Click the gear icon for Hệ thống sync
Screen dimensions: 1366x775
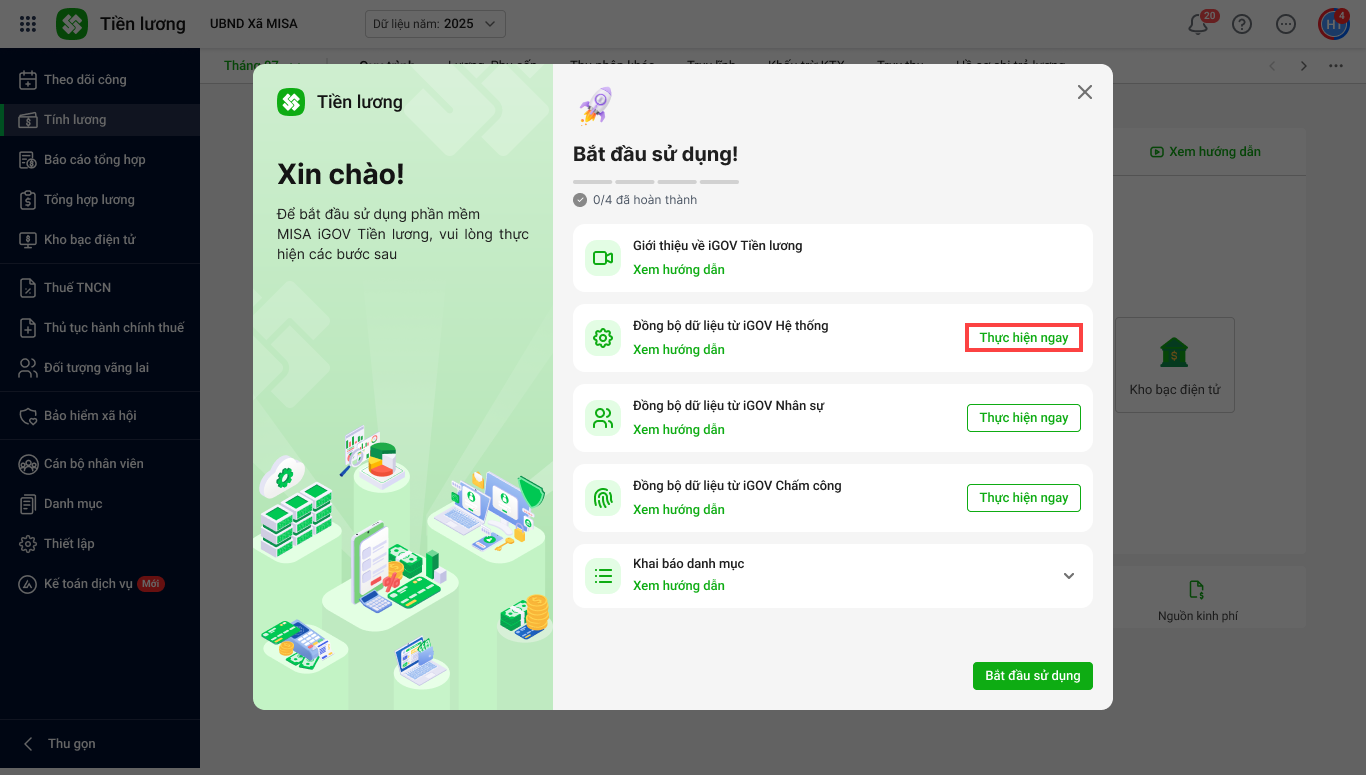603,338
